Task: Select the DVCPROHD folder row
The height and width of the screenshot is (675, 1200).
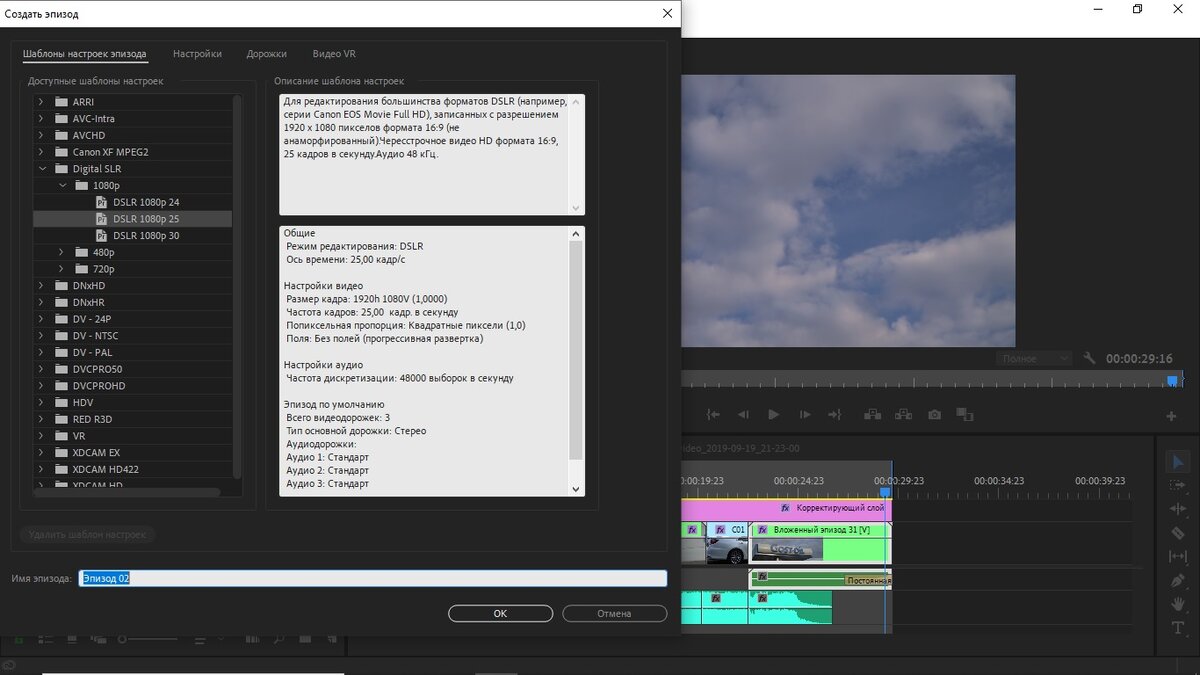Action: click(132, 385)
